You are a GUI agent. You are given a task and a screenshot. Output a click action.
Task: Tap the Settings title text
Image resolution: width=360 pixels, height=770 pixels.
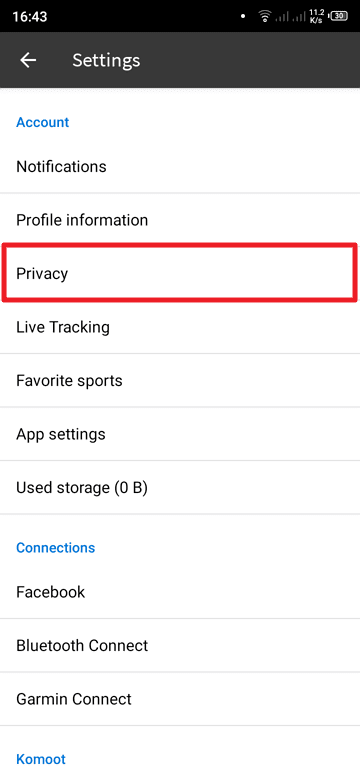point(106,60)
